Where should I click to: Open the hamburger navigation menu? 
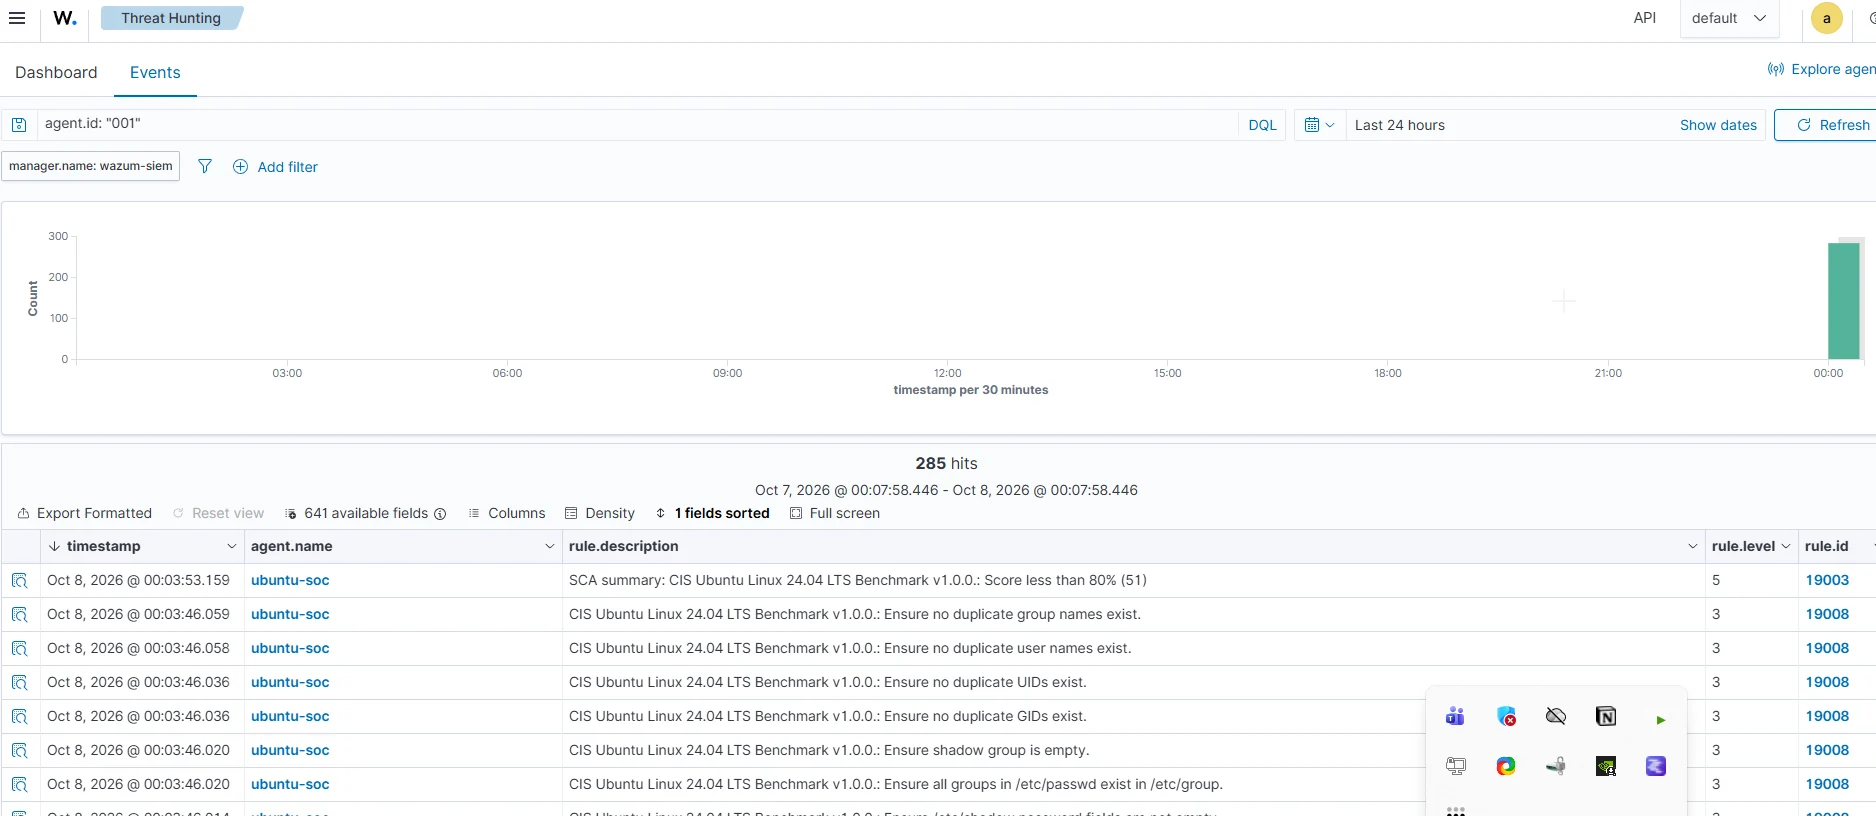click(x=17, y=18)
